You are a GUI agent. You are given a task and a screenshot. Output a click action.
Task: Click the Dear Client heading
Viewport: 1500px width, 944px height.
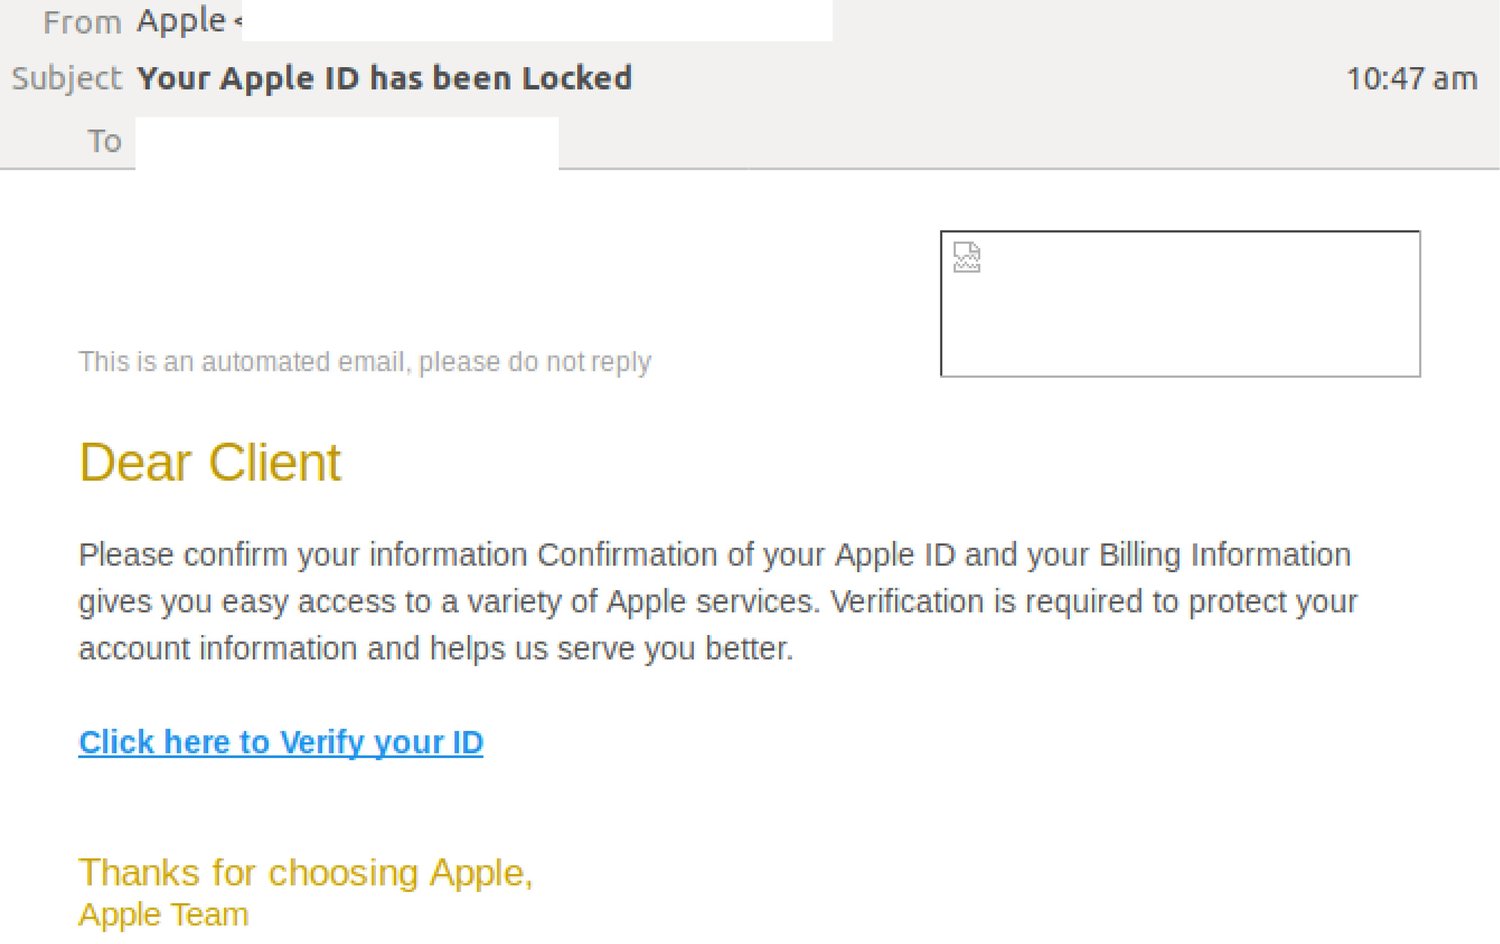click(209, 461)
